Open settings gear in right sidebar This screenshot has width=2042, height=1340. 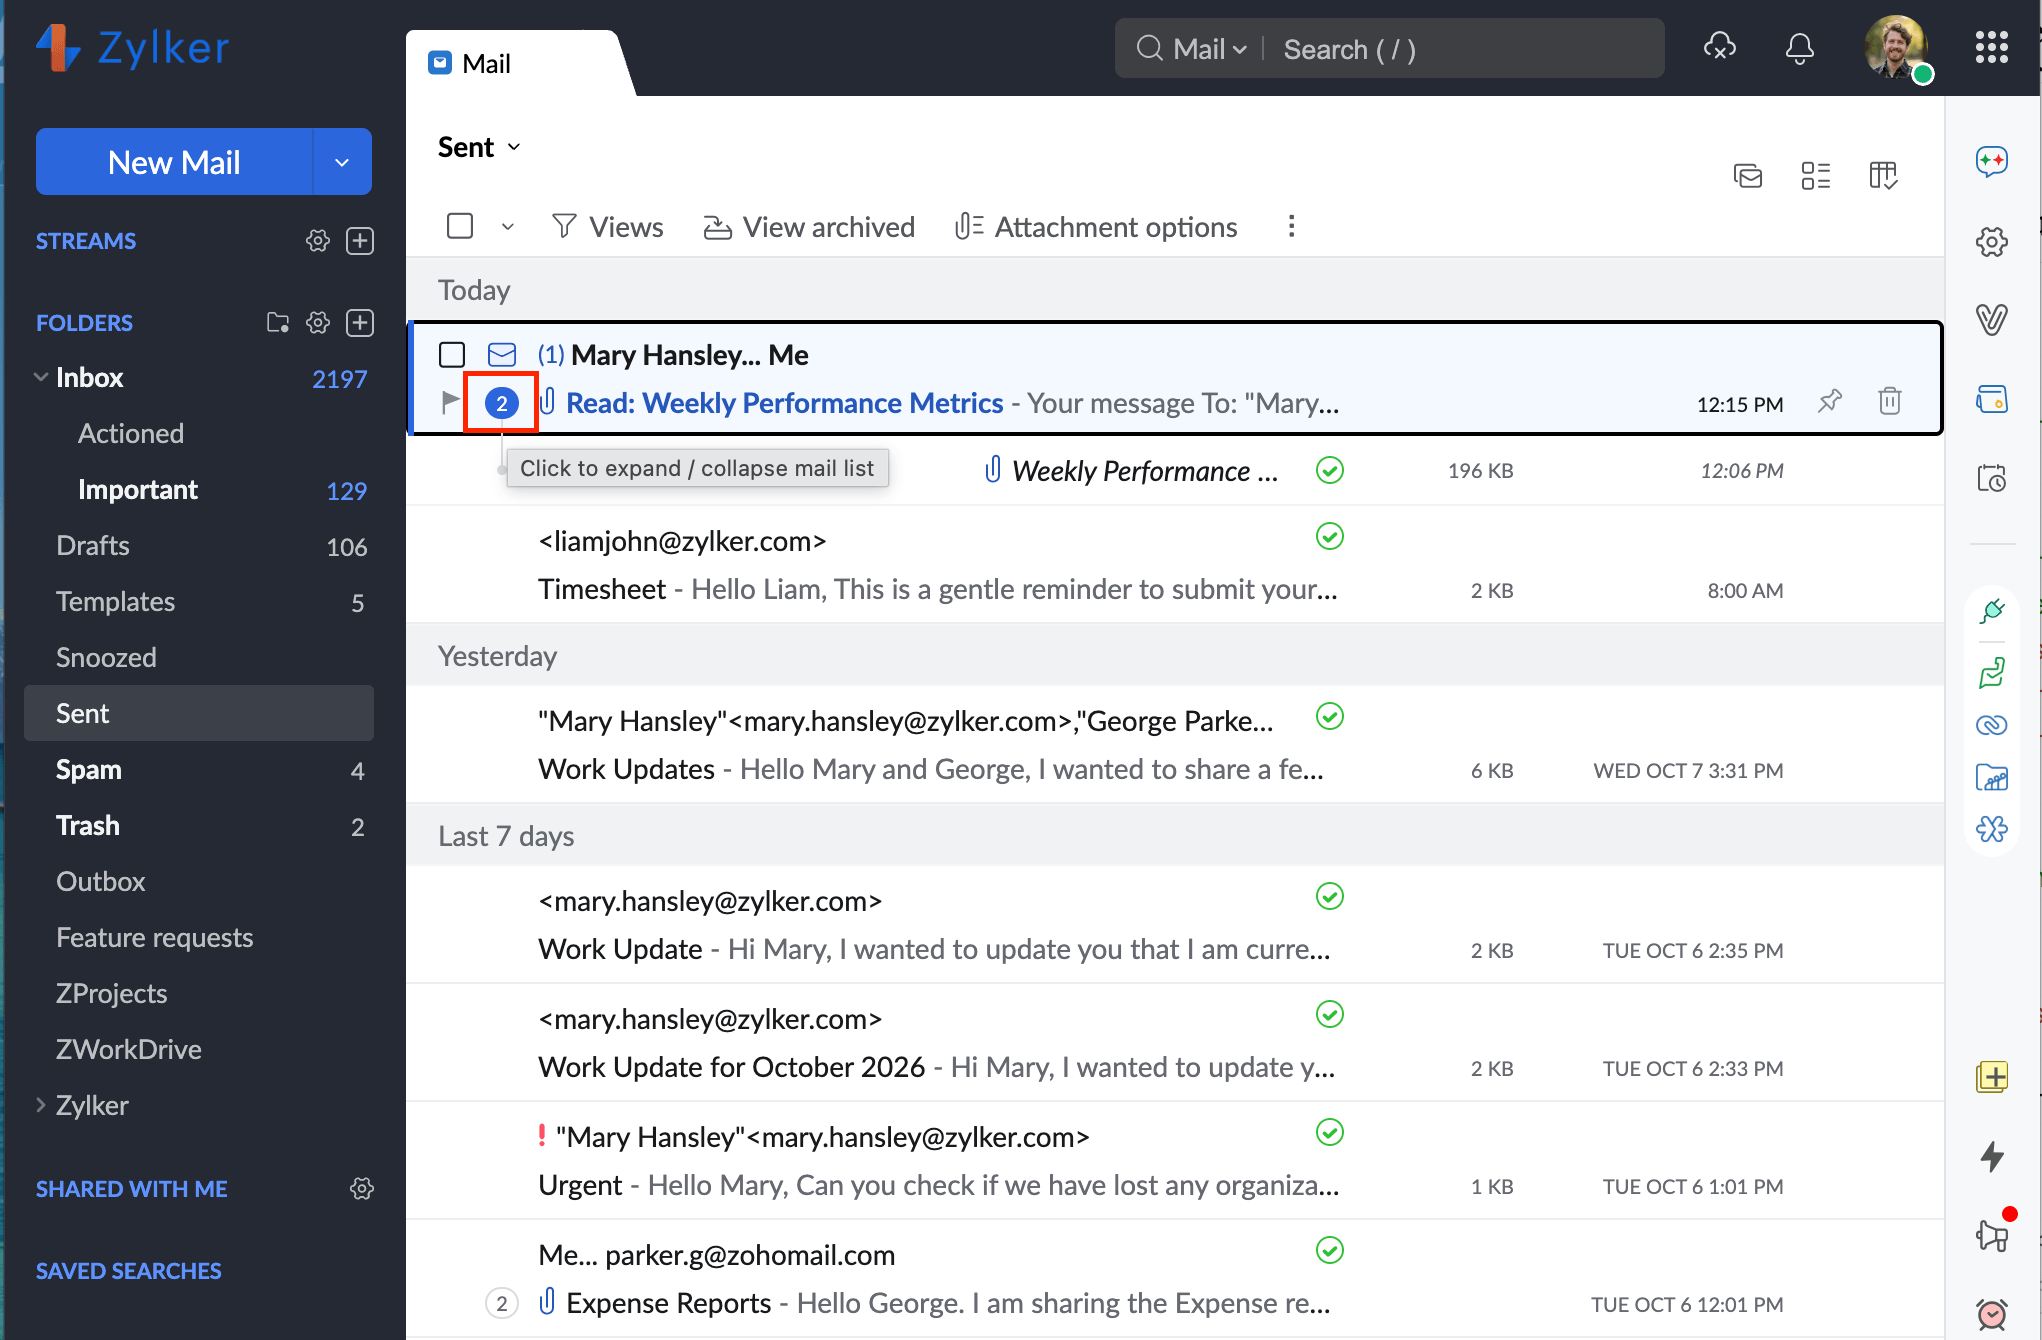tap(1992, 241)
